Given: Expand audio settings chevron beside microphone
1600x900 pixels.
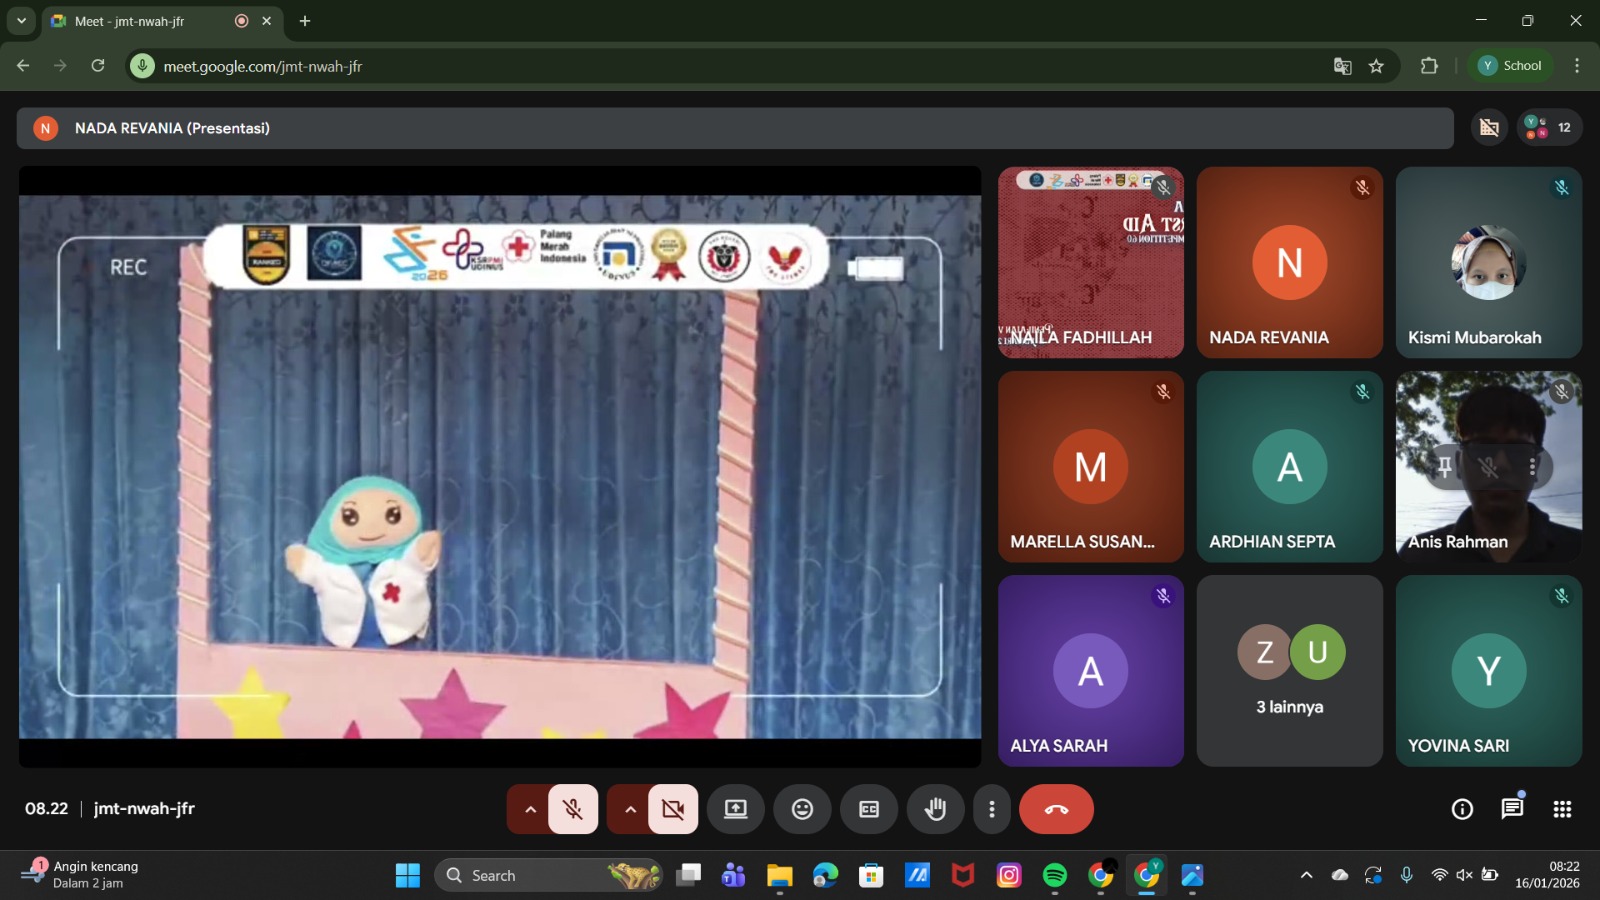Looking at the screenshot, I should tap(530, 809).
